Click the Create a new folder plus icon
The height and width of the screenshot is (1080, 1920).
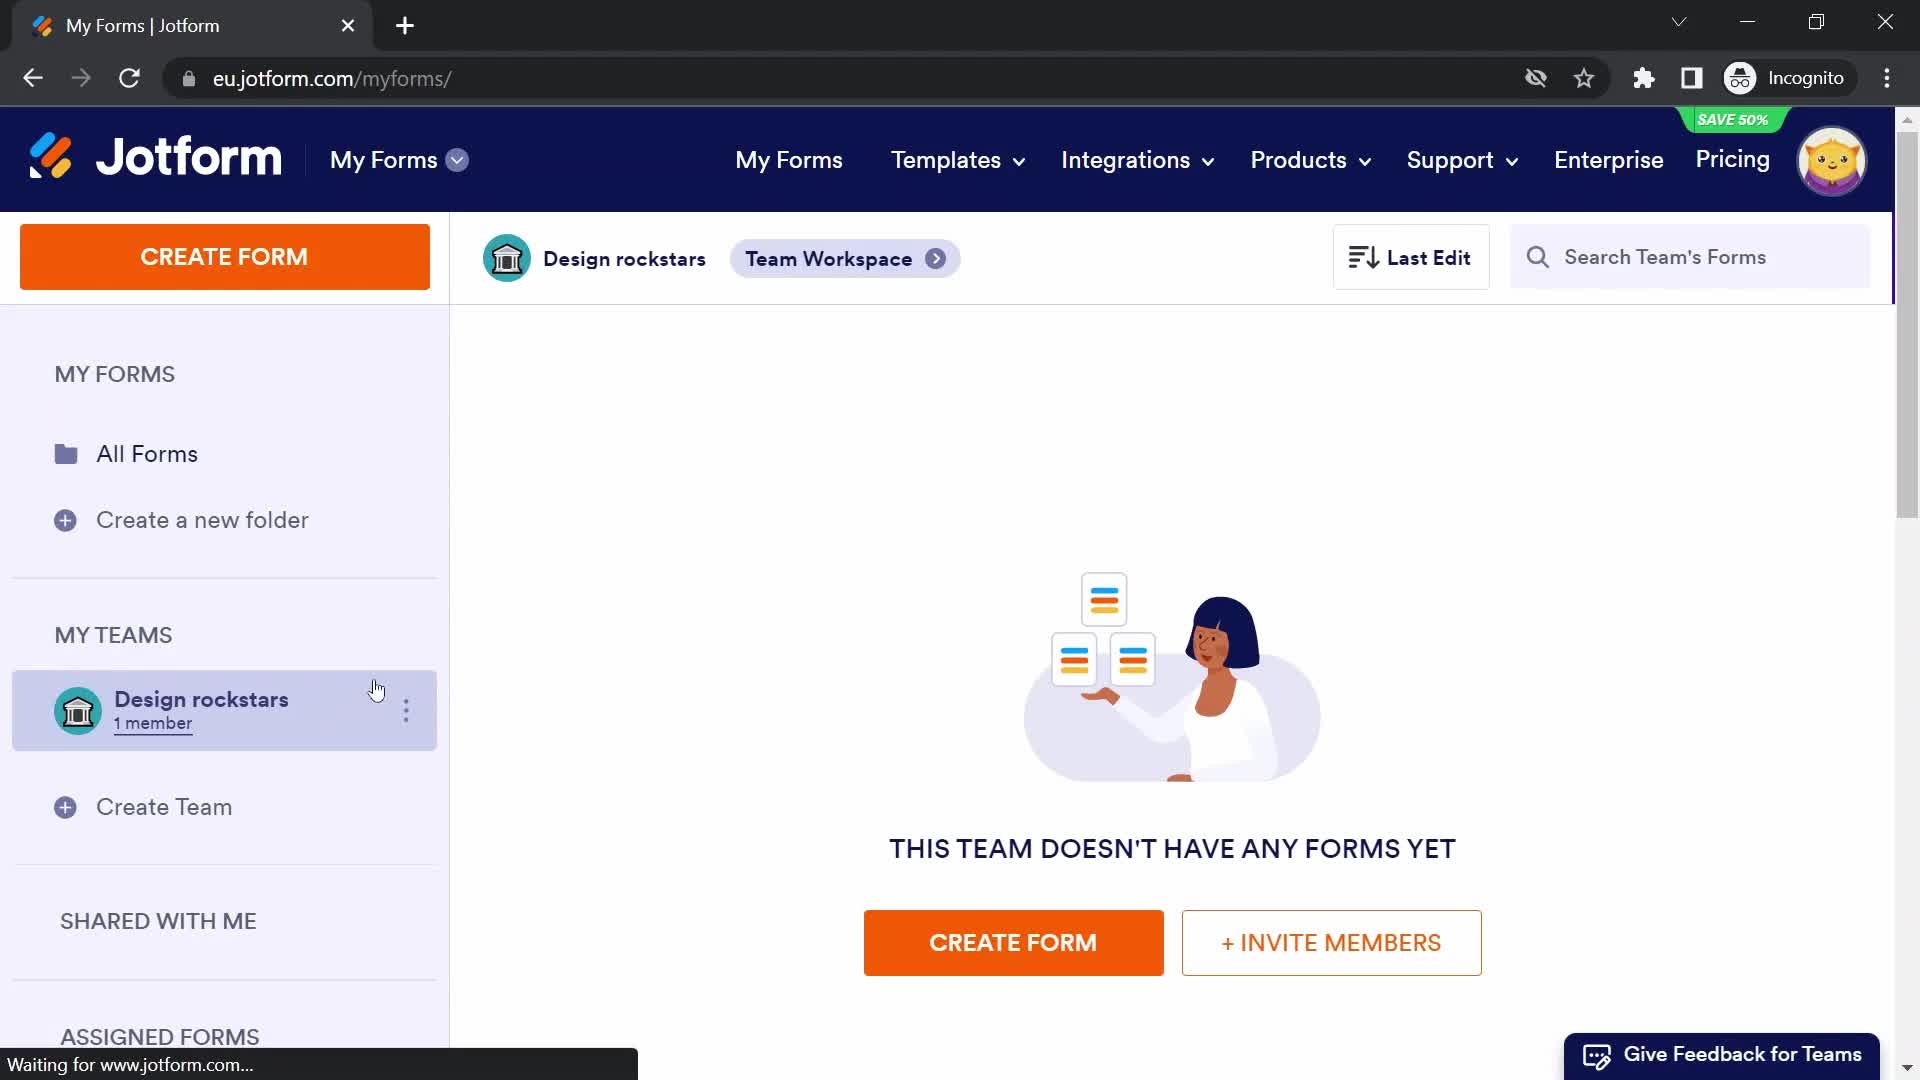65,518
